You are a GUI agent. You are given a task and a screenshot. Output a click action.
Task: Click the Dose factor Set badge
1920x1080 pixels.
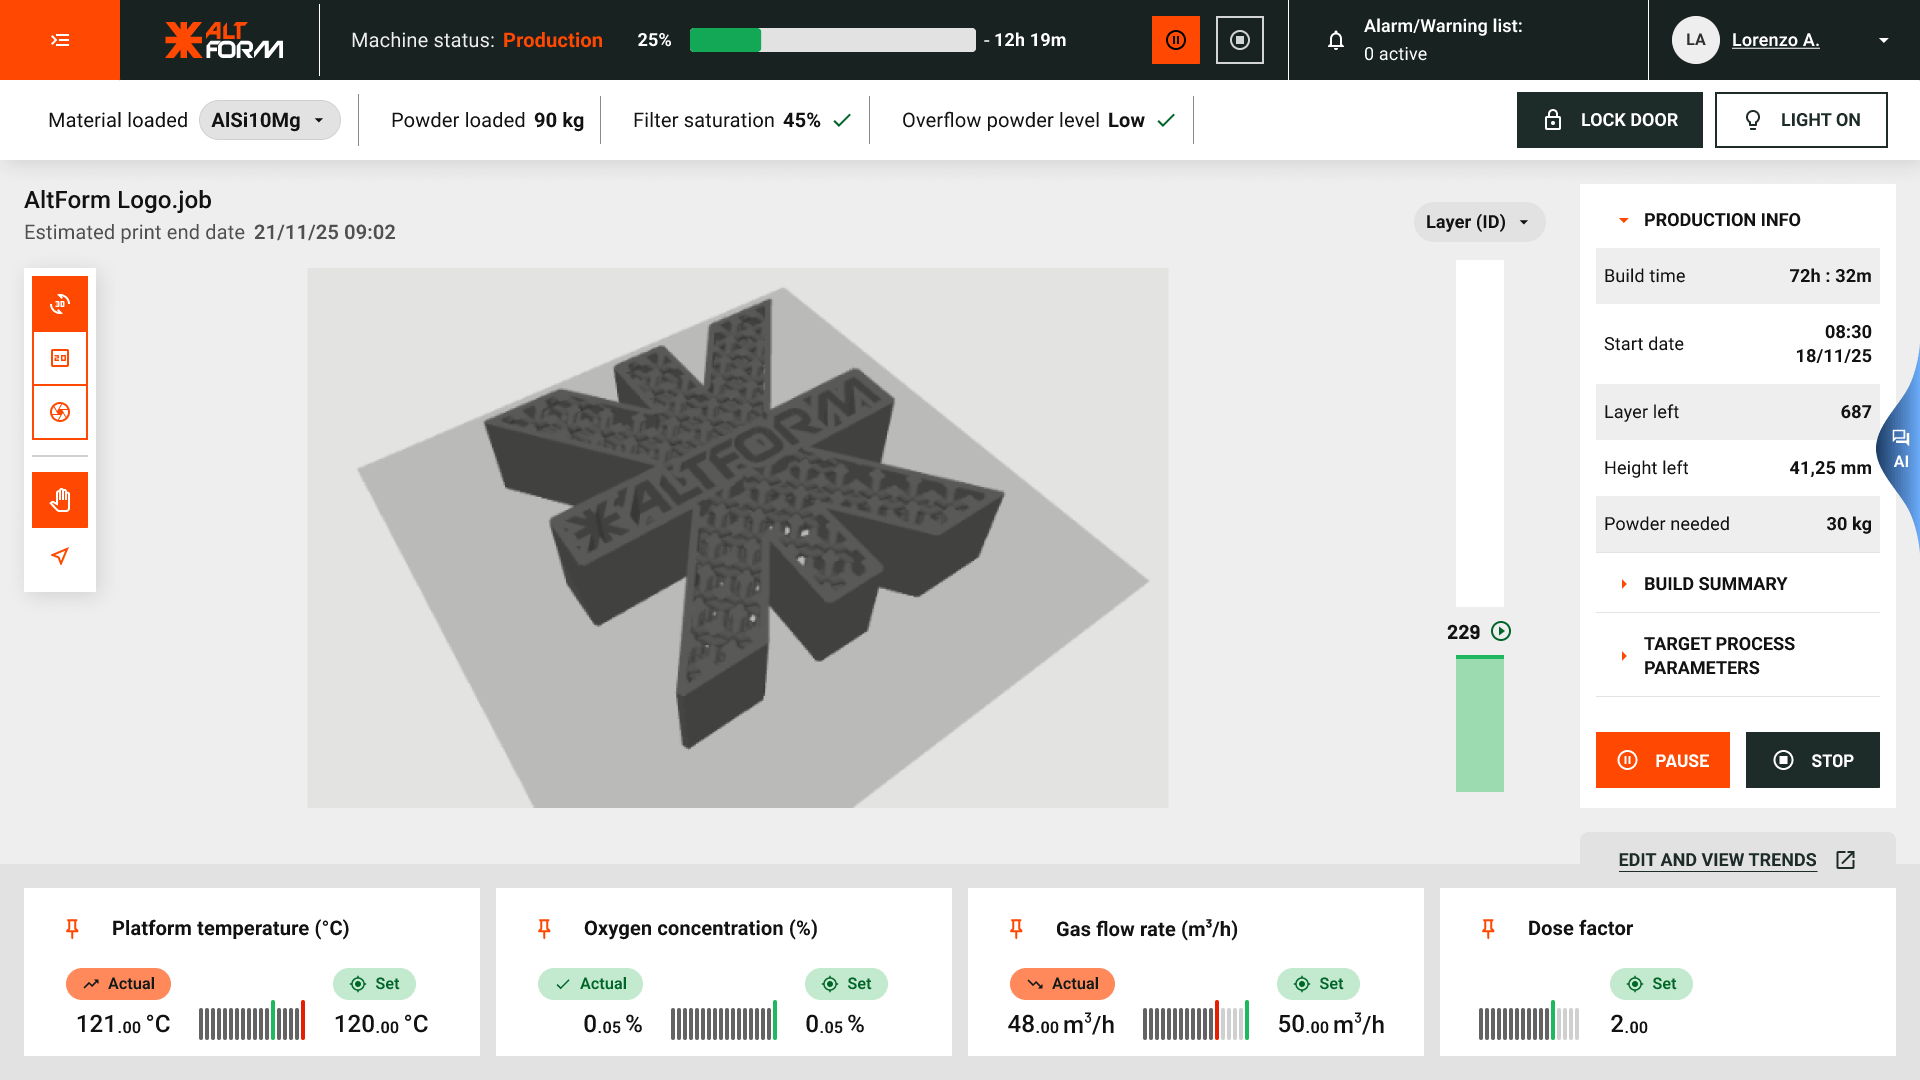pyautogui.click(x=1651, y=984)
